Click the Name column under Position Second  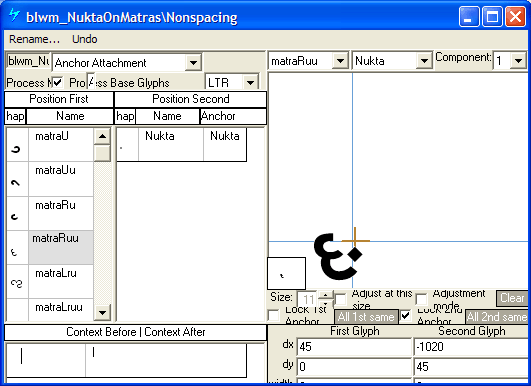[167, 116]
